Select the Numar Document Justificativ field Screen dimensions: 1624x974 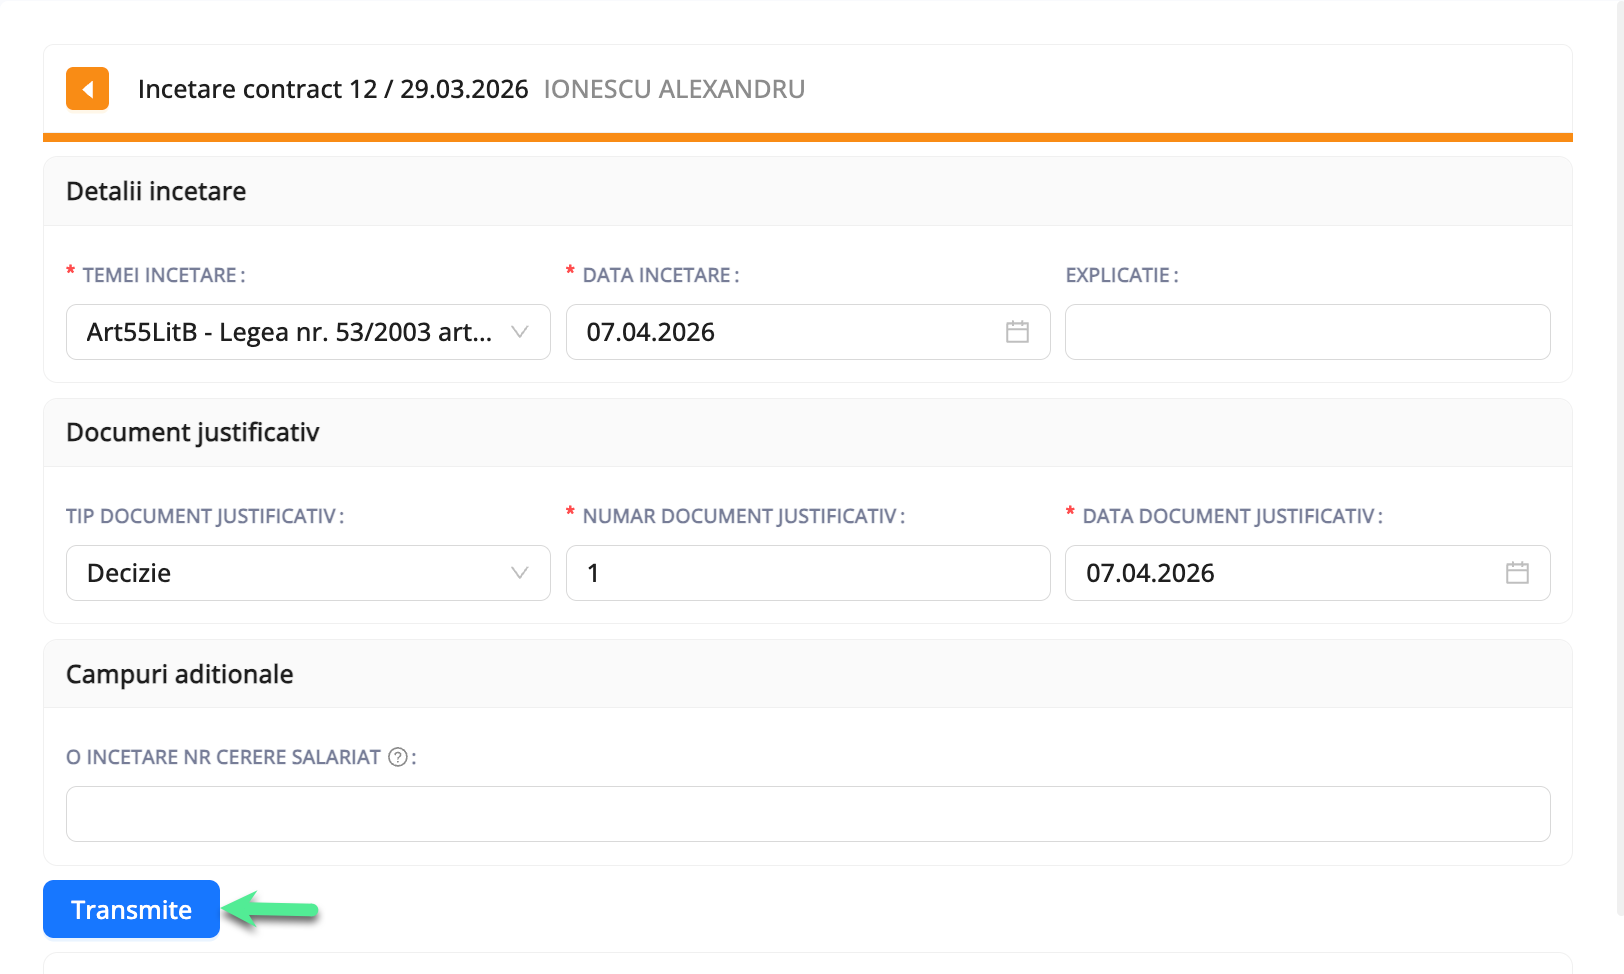tap(807, 572)
